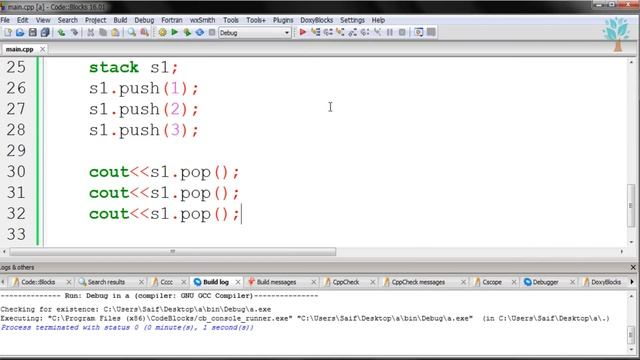Paste using the clipboard icon
Viewport: 640px width, 360px height.
(116, 33)
